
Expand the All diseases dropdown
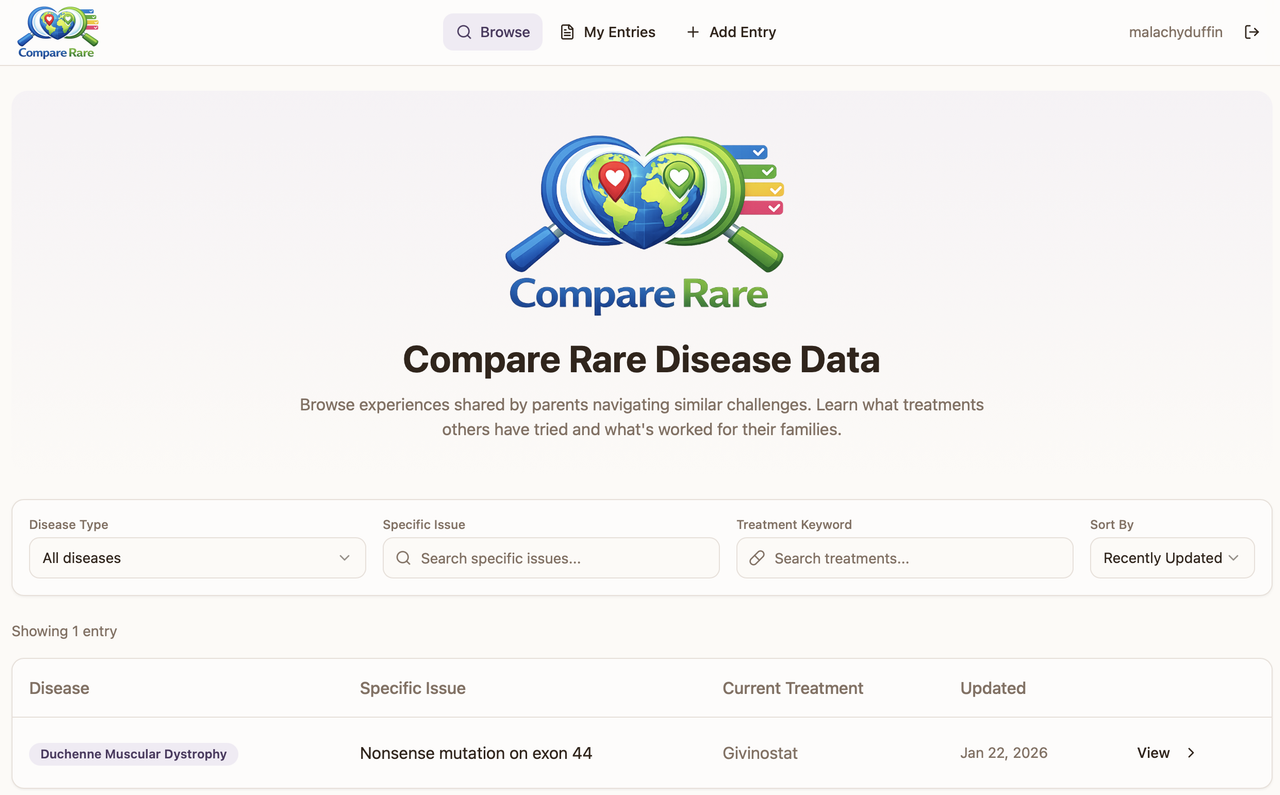tap(197, 558)
